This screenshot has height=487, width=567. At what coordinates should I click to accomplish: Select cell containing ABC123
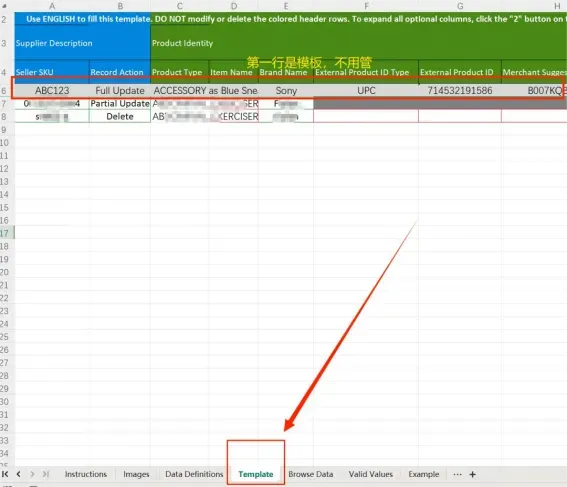point(52,90)
